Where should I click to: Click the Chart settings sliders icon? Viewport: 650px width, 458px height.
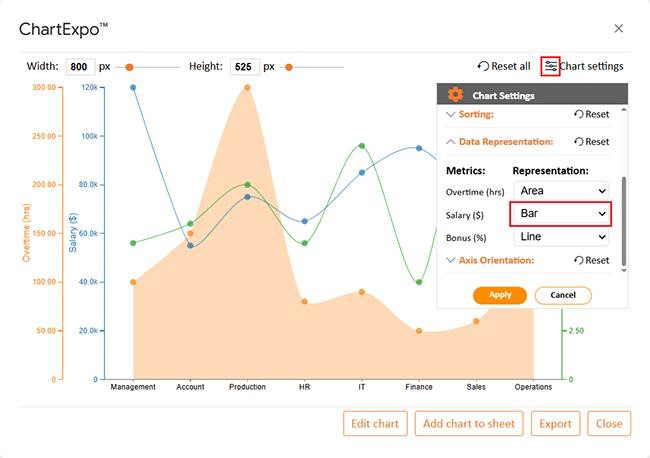point(550,67)
